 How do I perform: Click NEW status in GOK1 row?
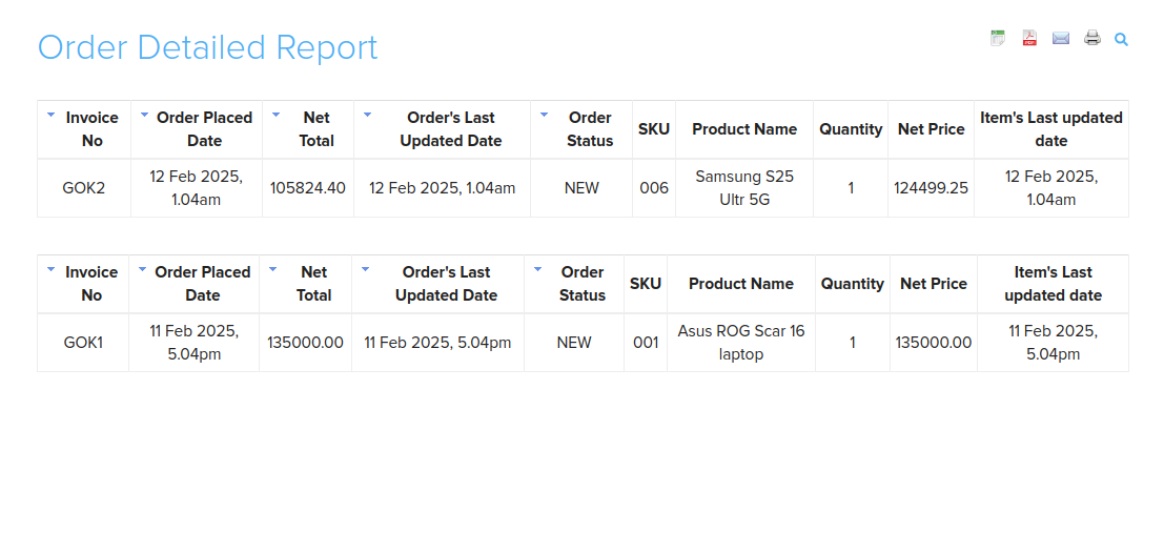click(x=574, y=342)
